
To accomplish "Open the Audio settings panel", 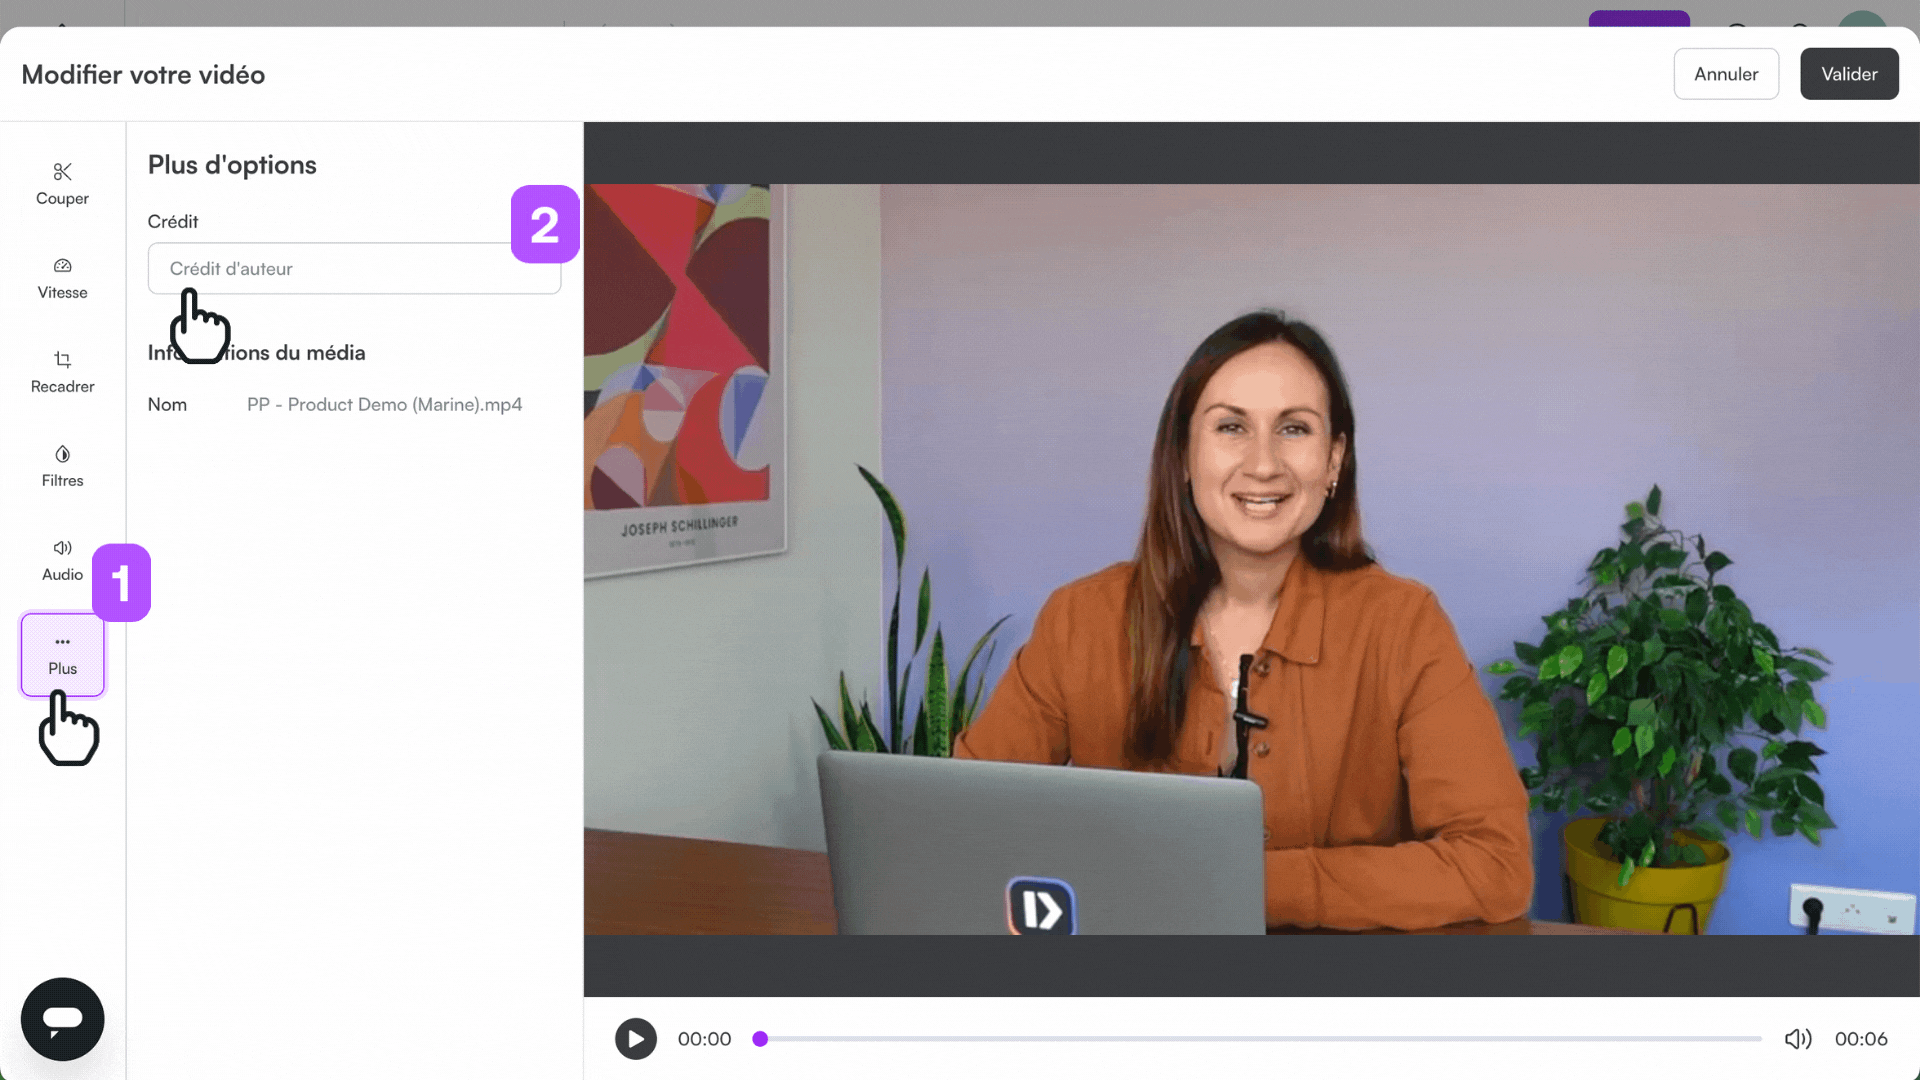I will tap(61, 560).
